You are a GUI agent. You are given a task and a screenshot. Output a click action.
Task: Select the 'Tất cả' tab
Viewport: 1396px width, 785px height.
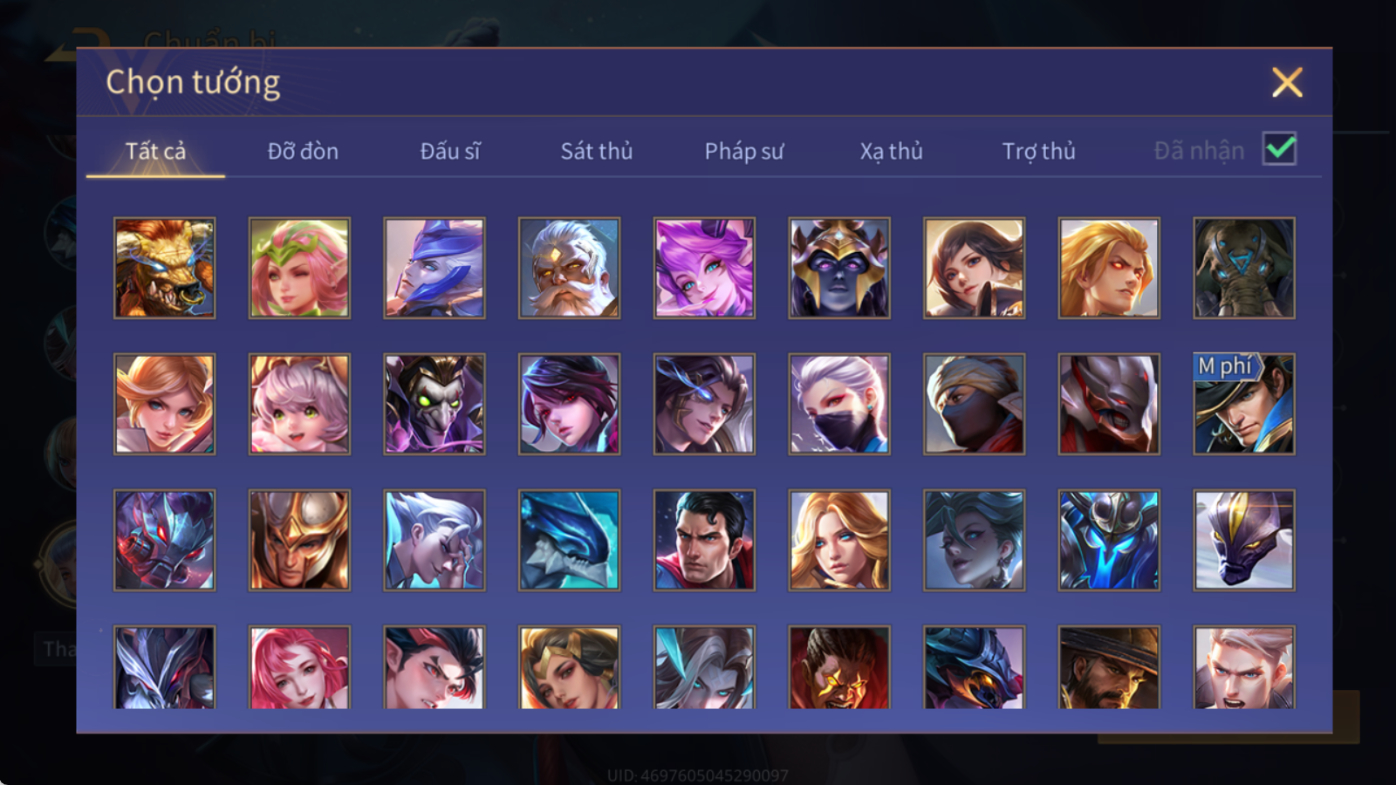tap(156, 151)
